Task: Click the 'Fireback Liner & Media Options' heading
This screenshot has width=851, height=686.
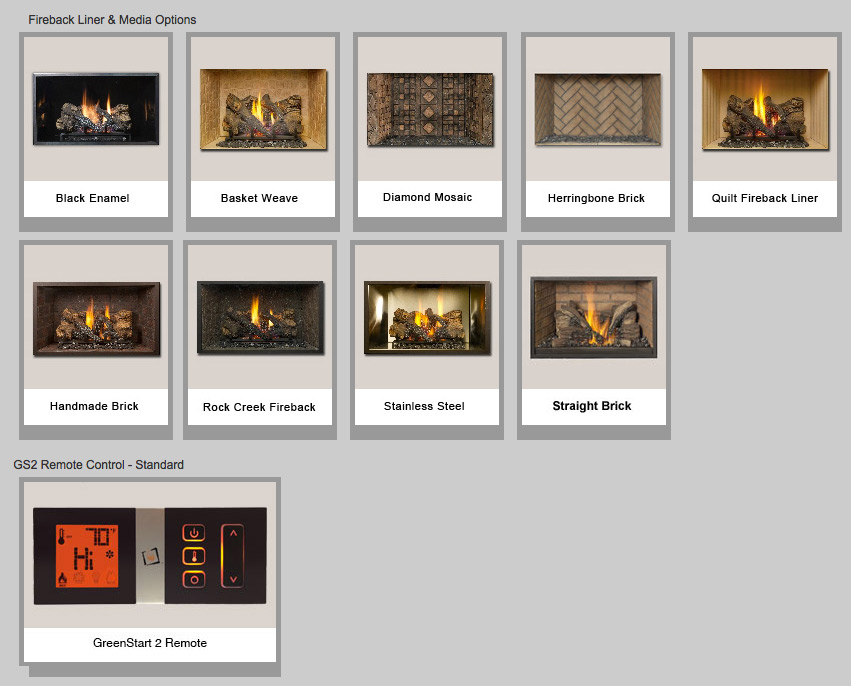Action: 112,20
